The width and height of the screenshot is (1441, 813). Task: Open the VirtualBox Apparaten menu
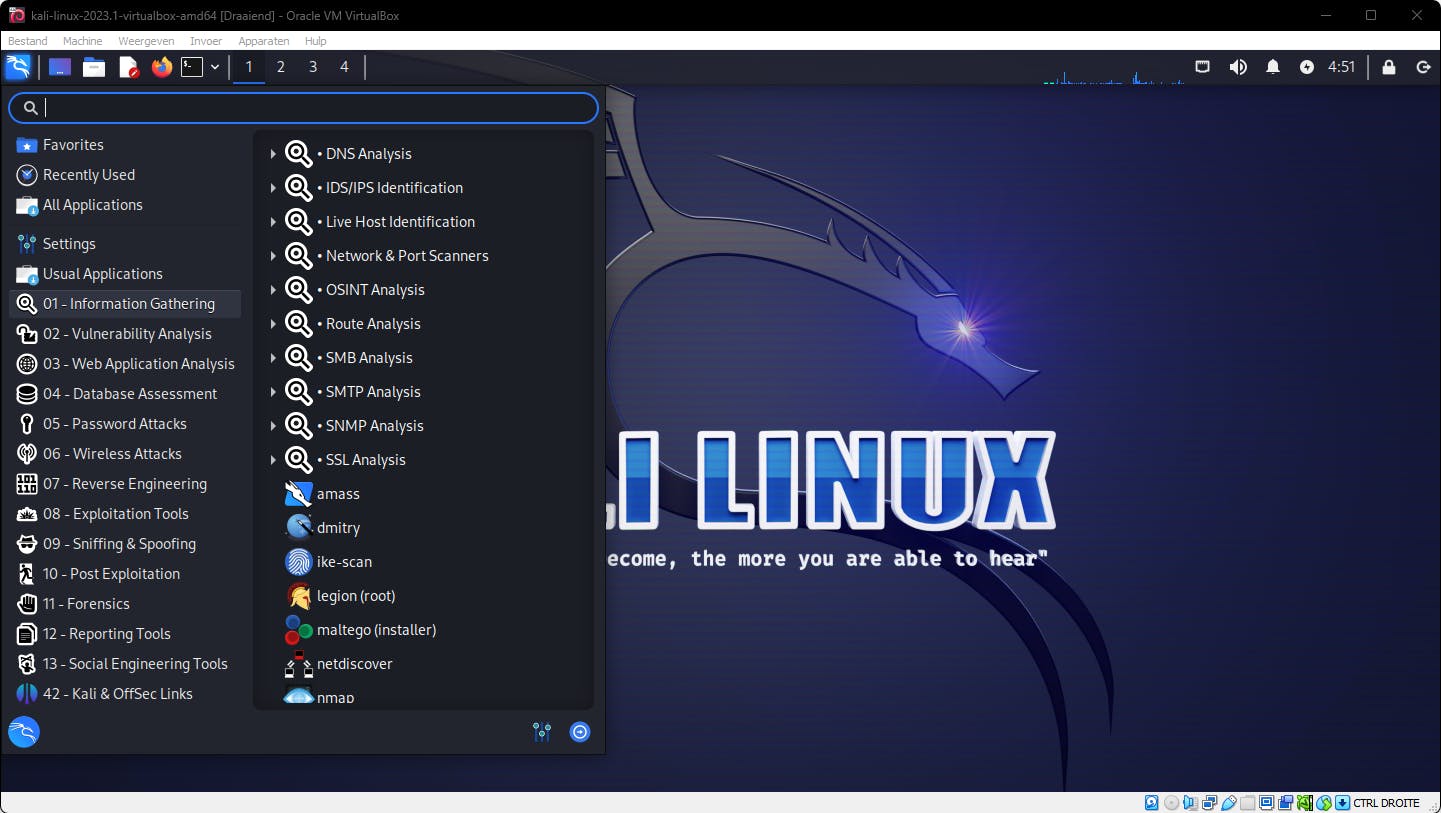point(263,41)
